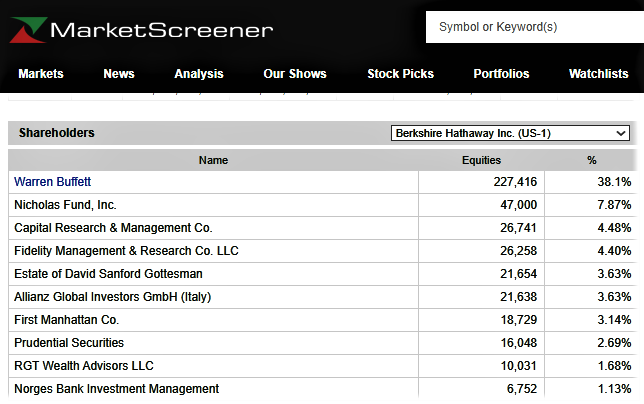
Task: Open the Analysis menu
Action: [x=199, y=73]
